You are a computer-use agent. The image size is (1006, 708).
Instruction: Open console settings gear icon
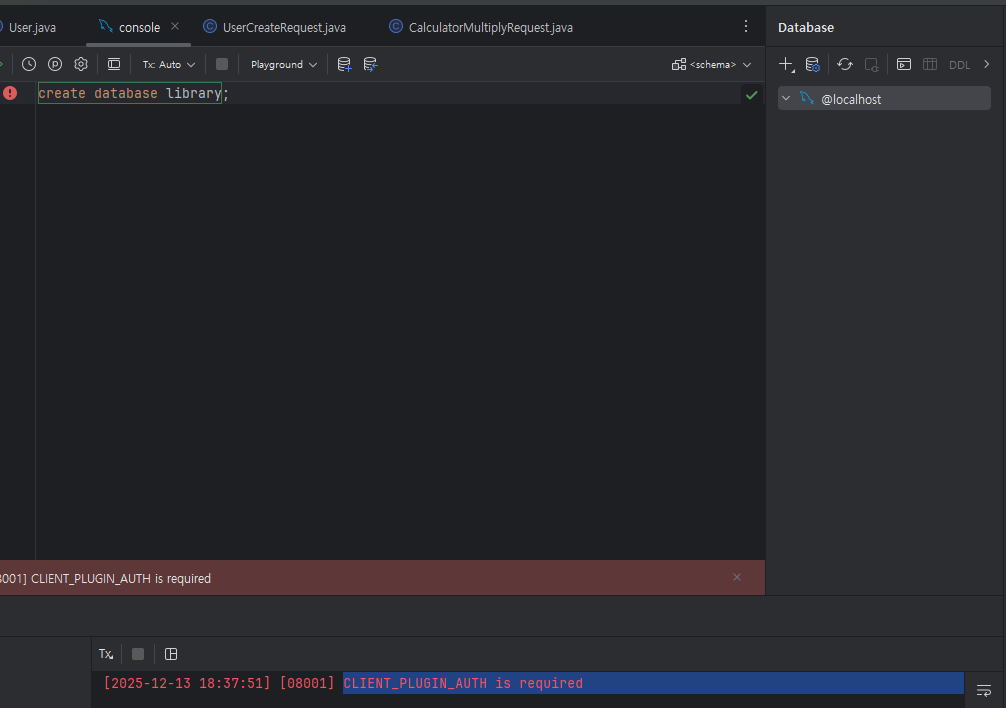pyautogui.click(x=81, y=64)
